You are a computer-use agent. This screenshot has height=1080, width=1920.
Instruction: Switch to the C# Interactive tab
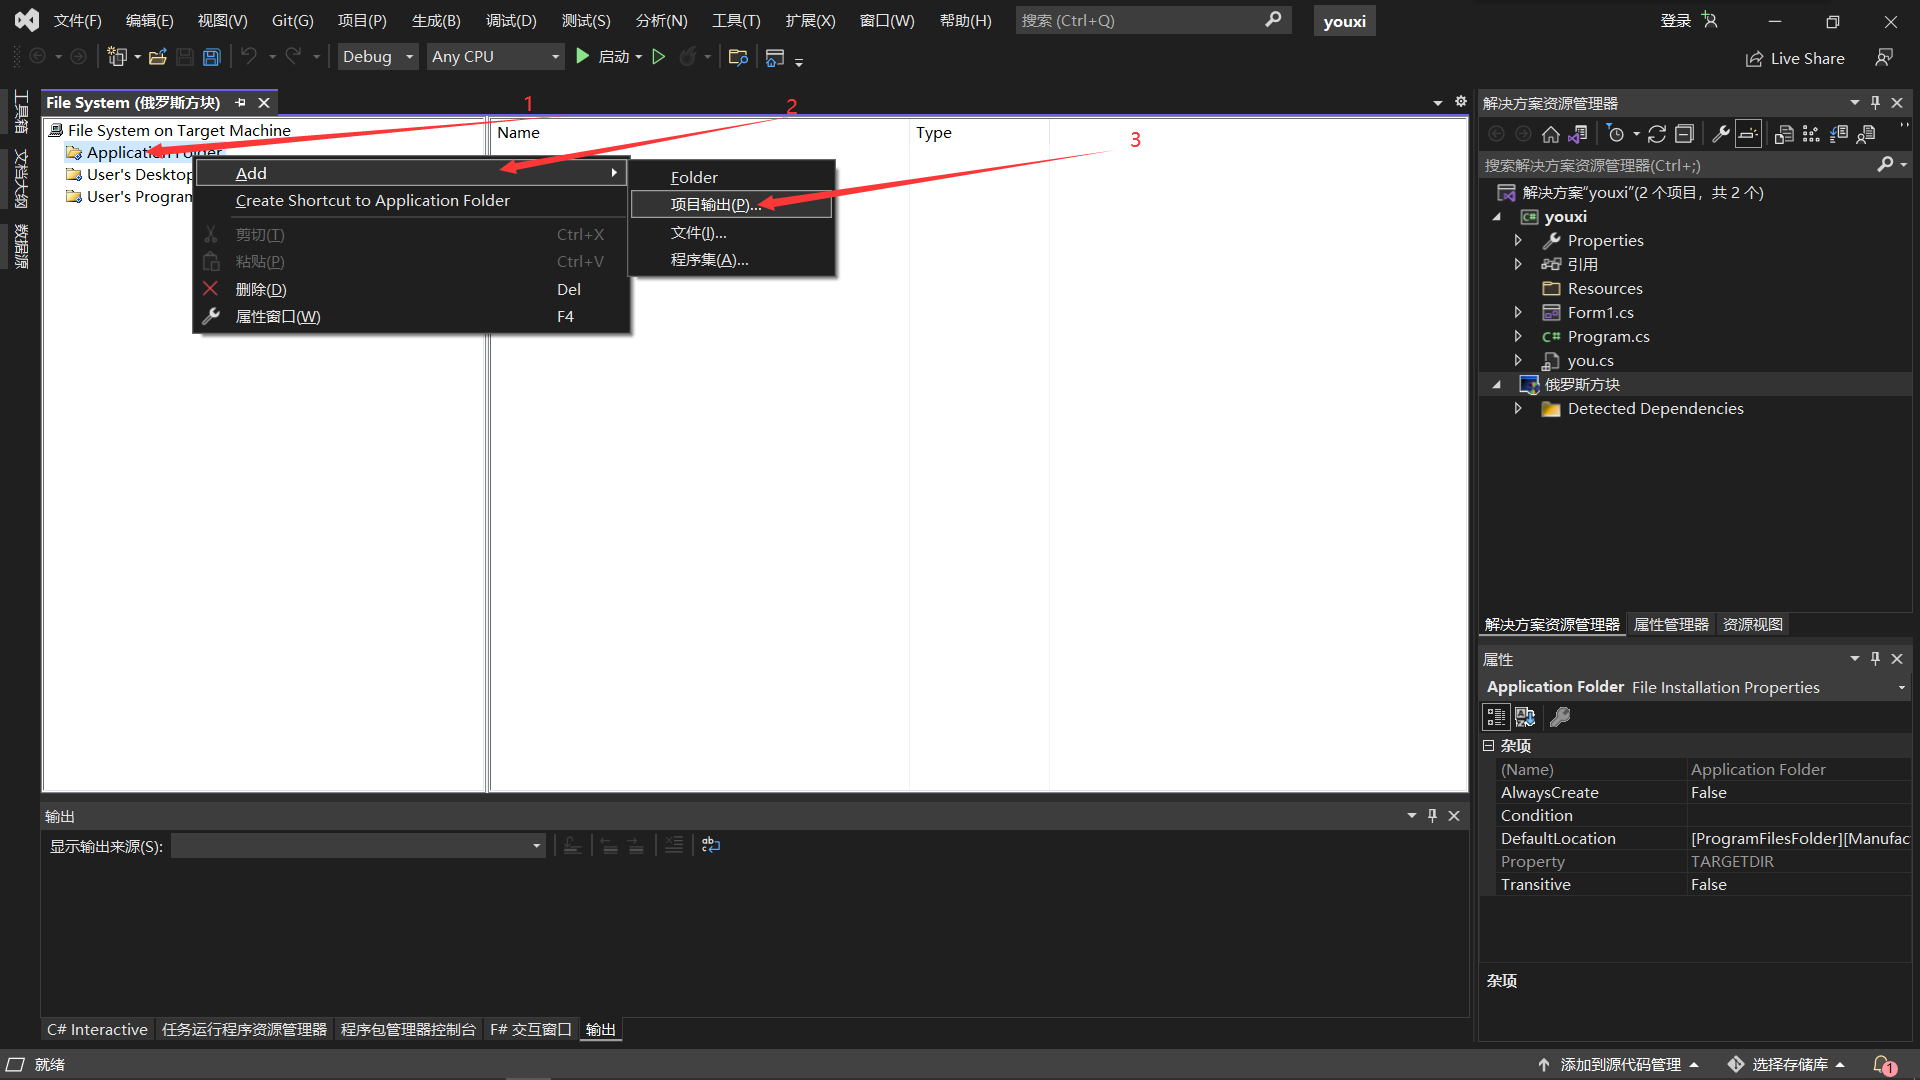click(97, 1030)
